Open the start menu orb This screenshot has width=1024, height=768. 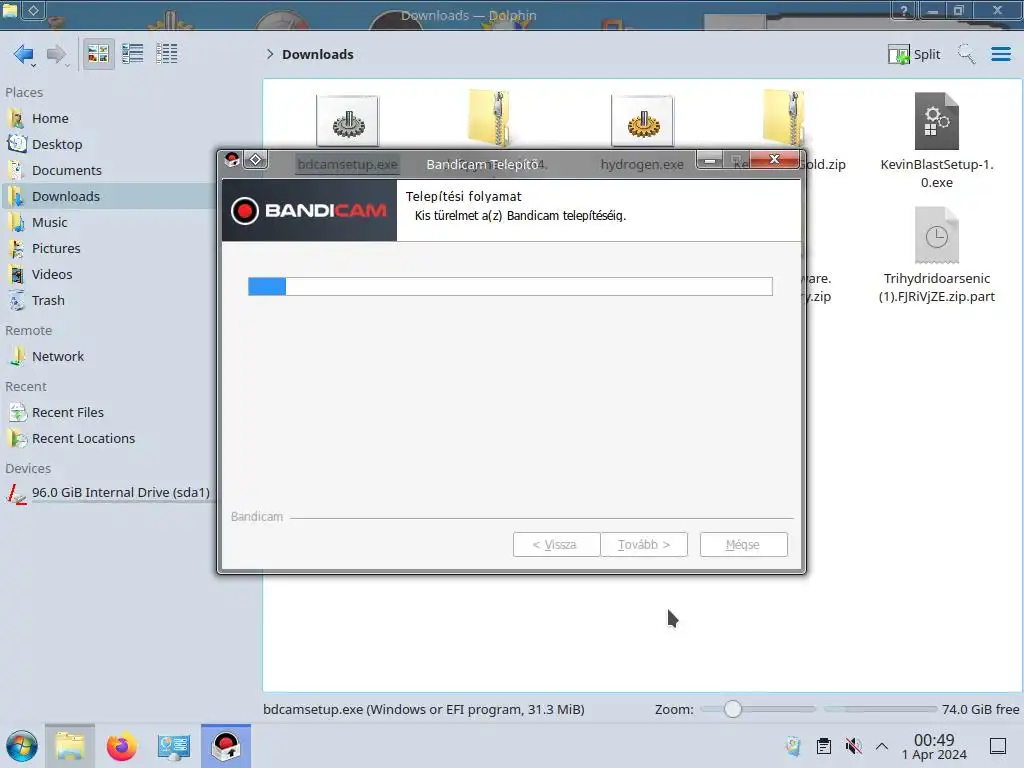(x=22, y=746)
